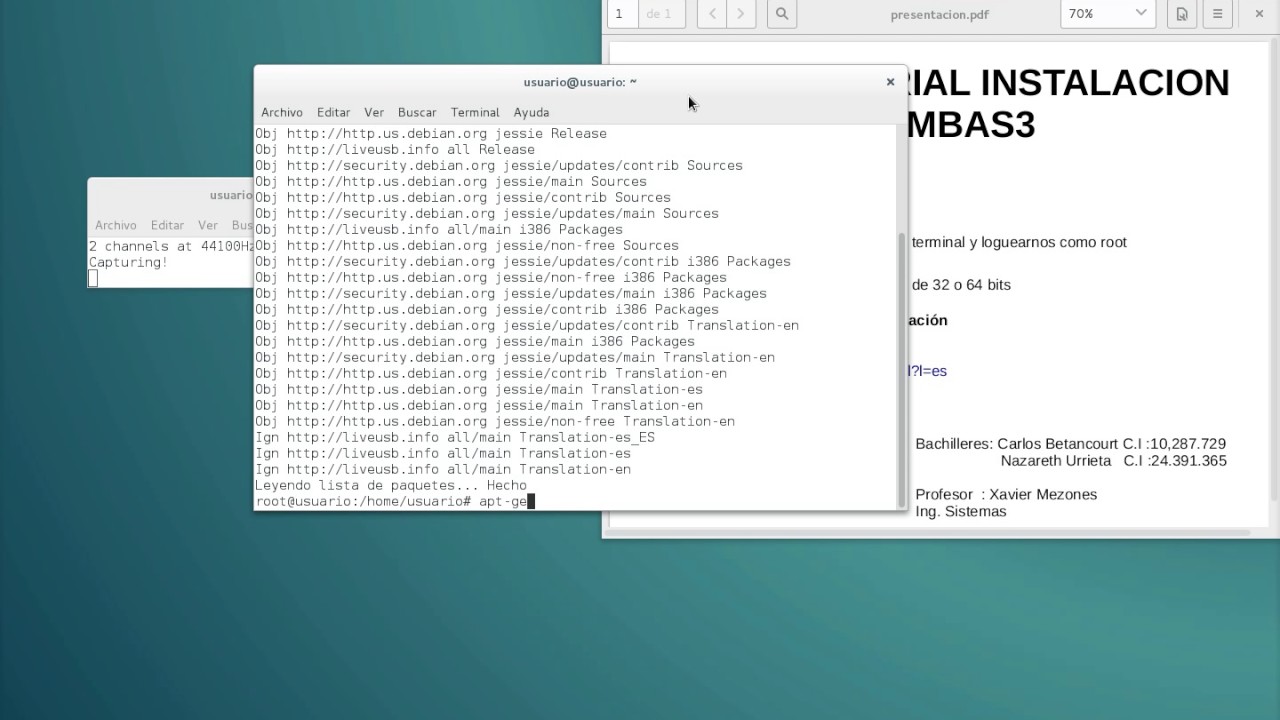The image size is (1280, 720).
Task: Click the root@usuario:/home/usuario# prompt line
Action: [x=395, y=501]
